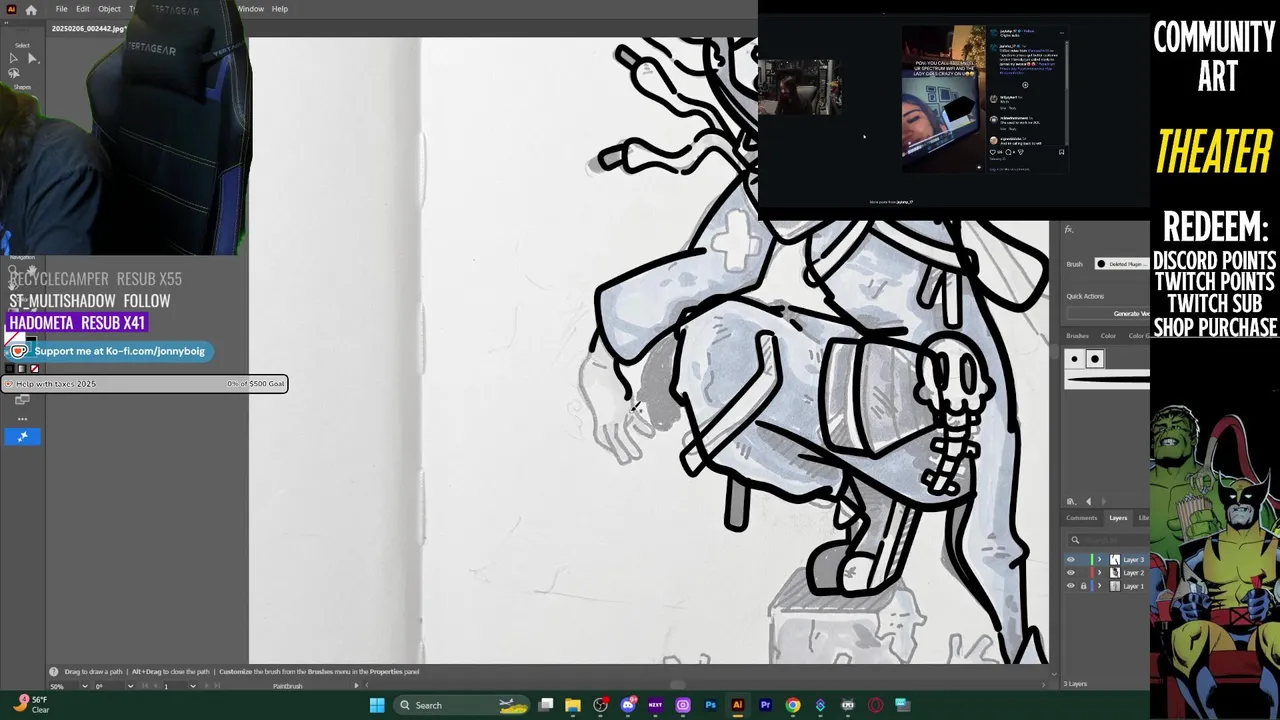This screenshot has width=1280, height=720.
Task: Click the Instagram post heart icon
Action: tap(993, 152)
